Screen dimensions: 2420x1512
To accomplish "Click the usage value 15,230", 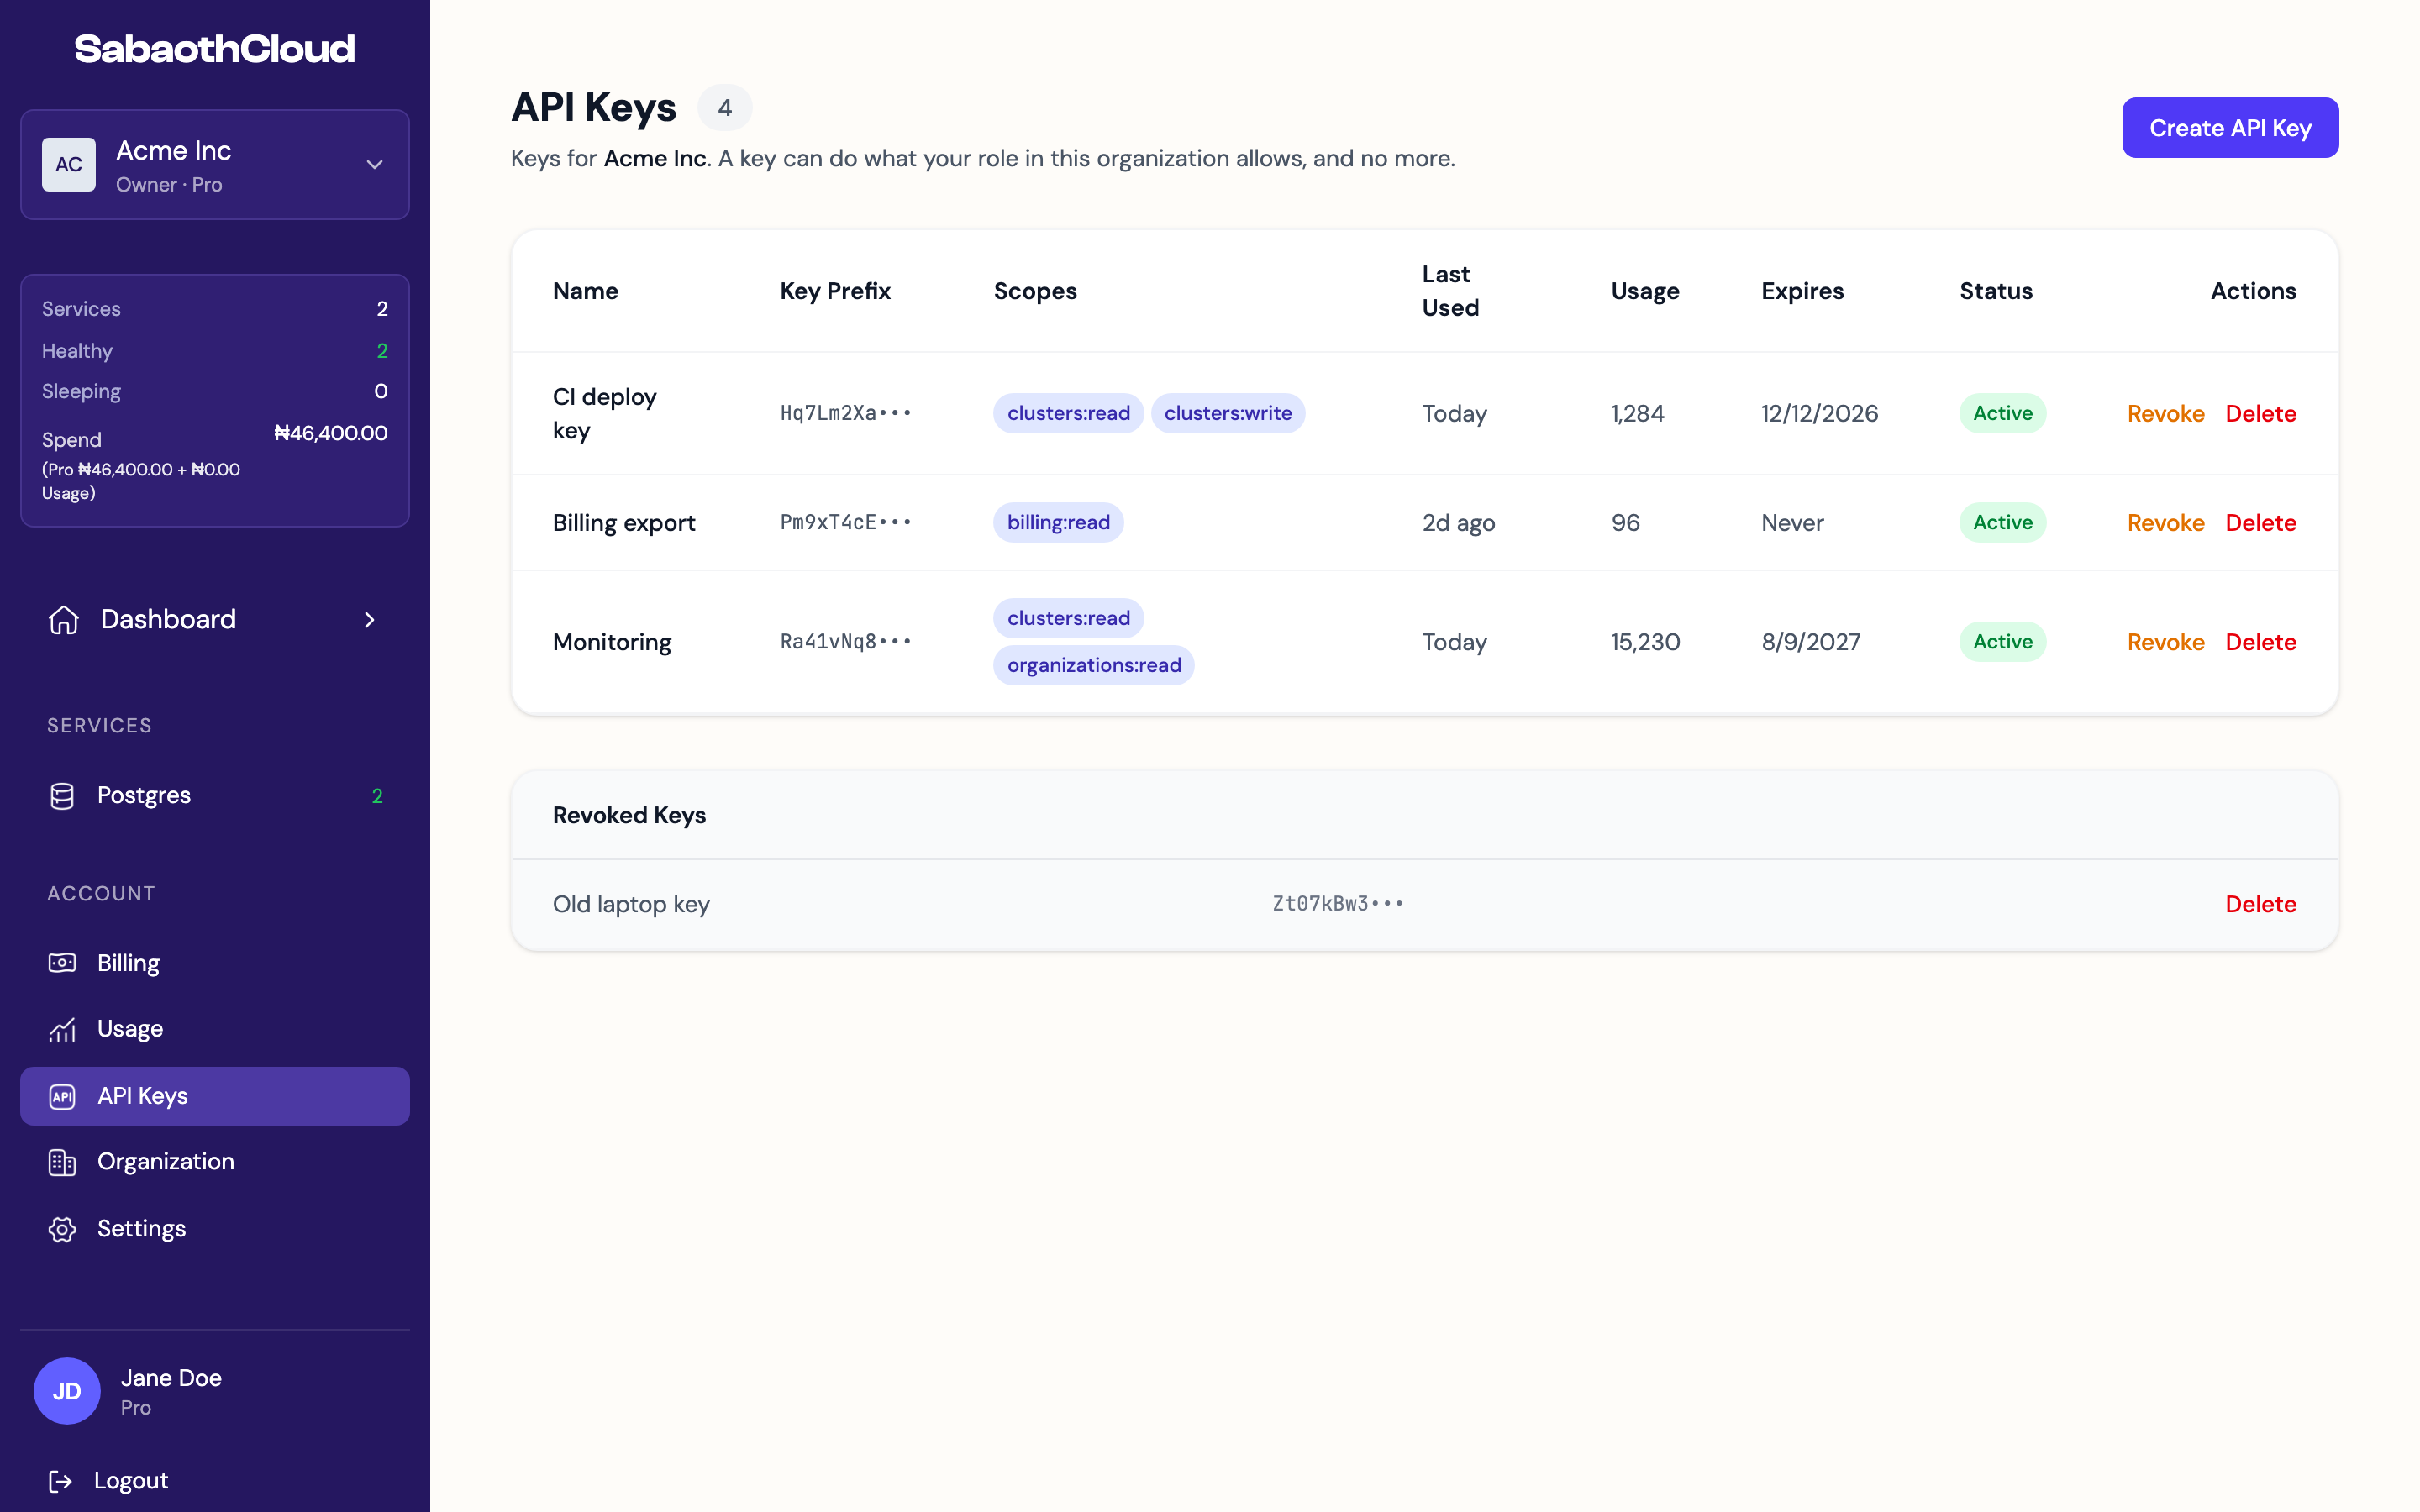I will (1645, 642).
